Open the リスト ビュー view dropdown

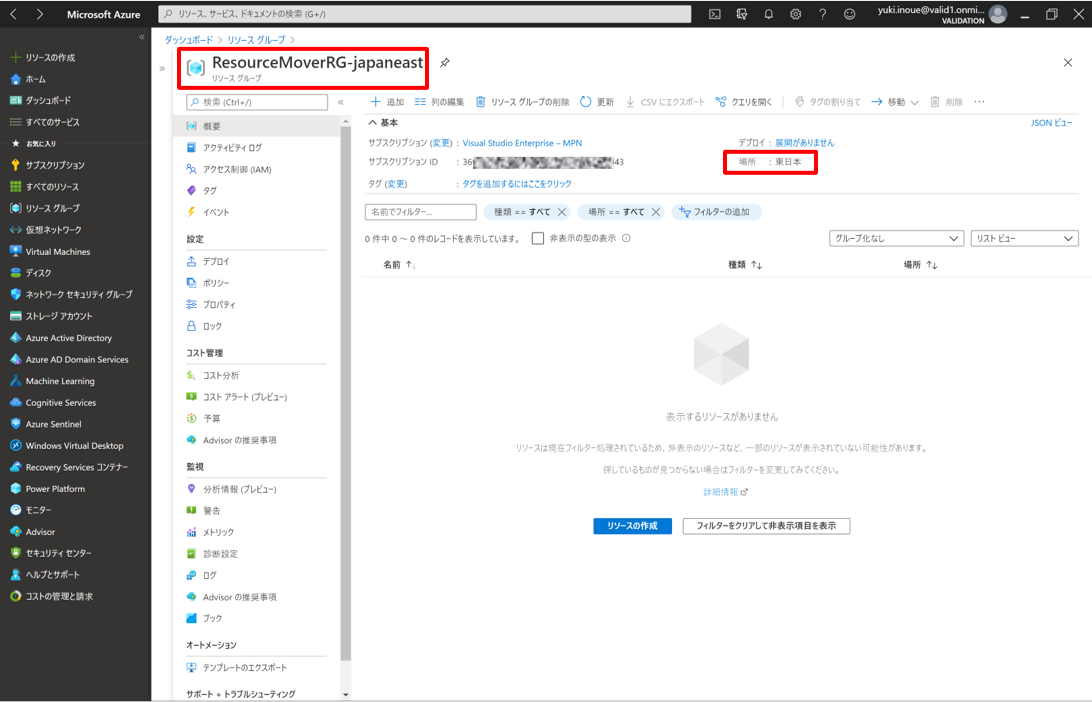1024,238
